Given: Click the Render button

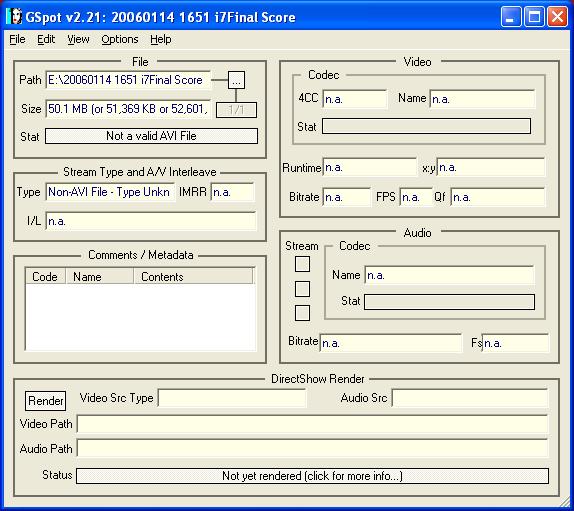Looking at the screenshot, I should (x=45, y=401).
